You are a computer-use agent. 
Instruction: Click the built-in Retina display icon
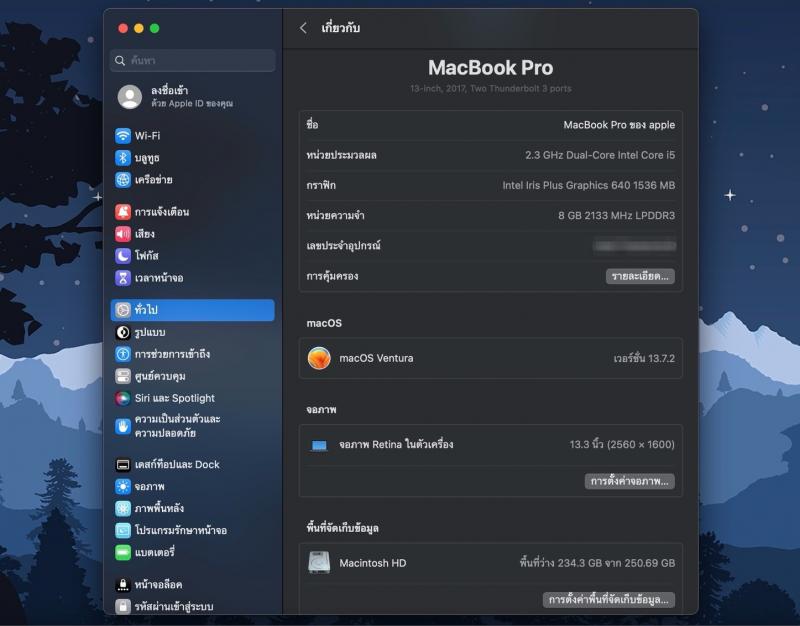[x=319, y=445]
